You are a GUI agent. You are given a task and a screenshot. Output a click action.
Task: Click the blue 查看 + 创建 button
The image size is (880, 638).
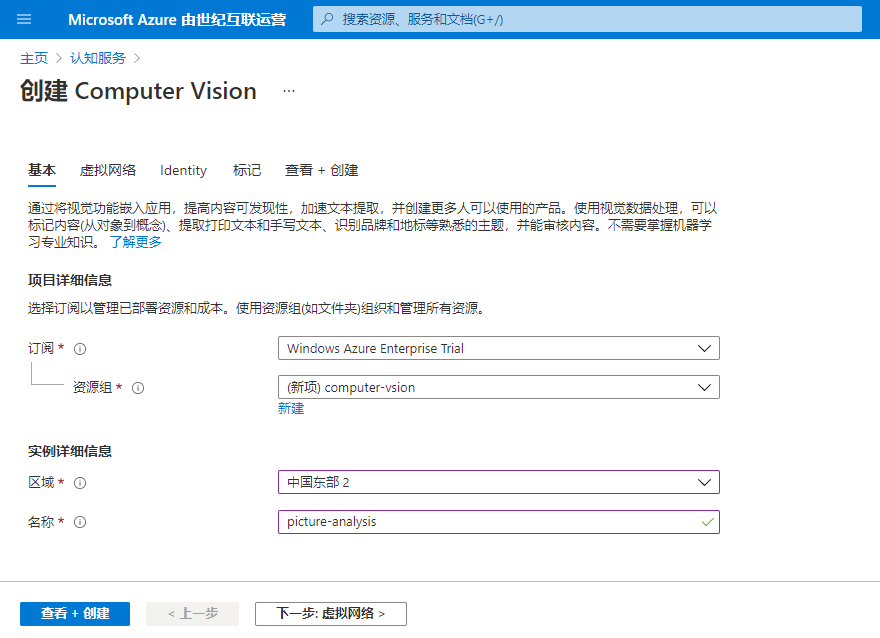pyautogui.click(x=75, y=614)
